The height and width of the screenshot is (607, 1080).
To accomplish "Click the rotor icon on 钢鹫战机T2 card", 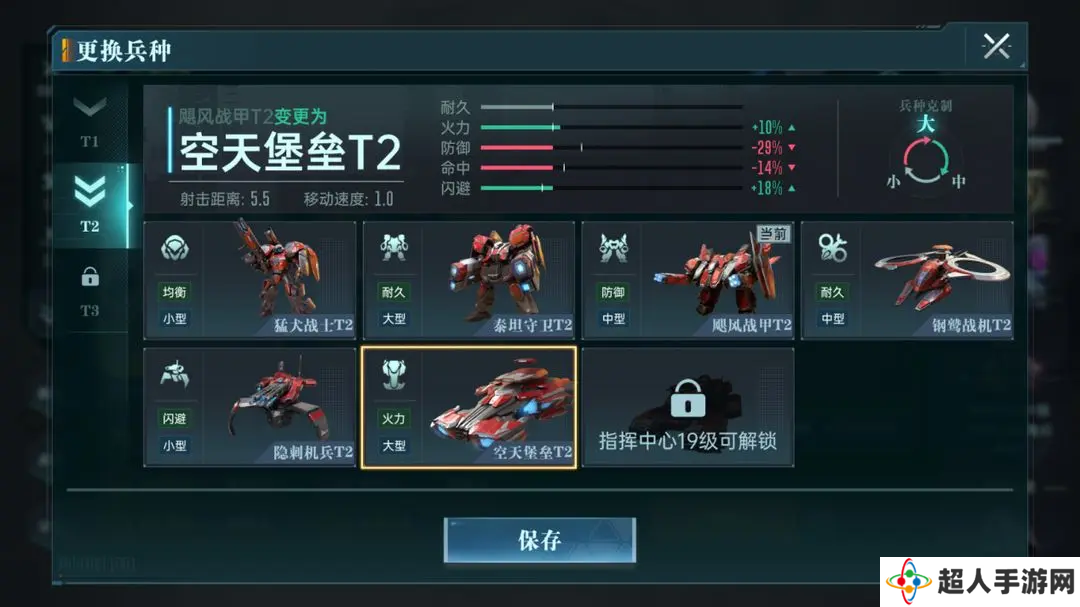I will (832, 248).
